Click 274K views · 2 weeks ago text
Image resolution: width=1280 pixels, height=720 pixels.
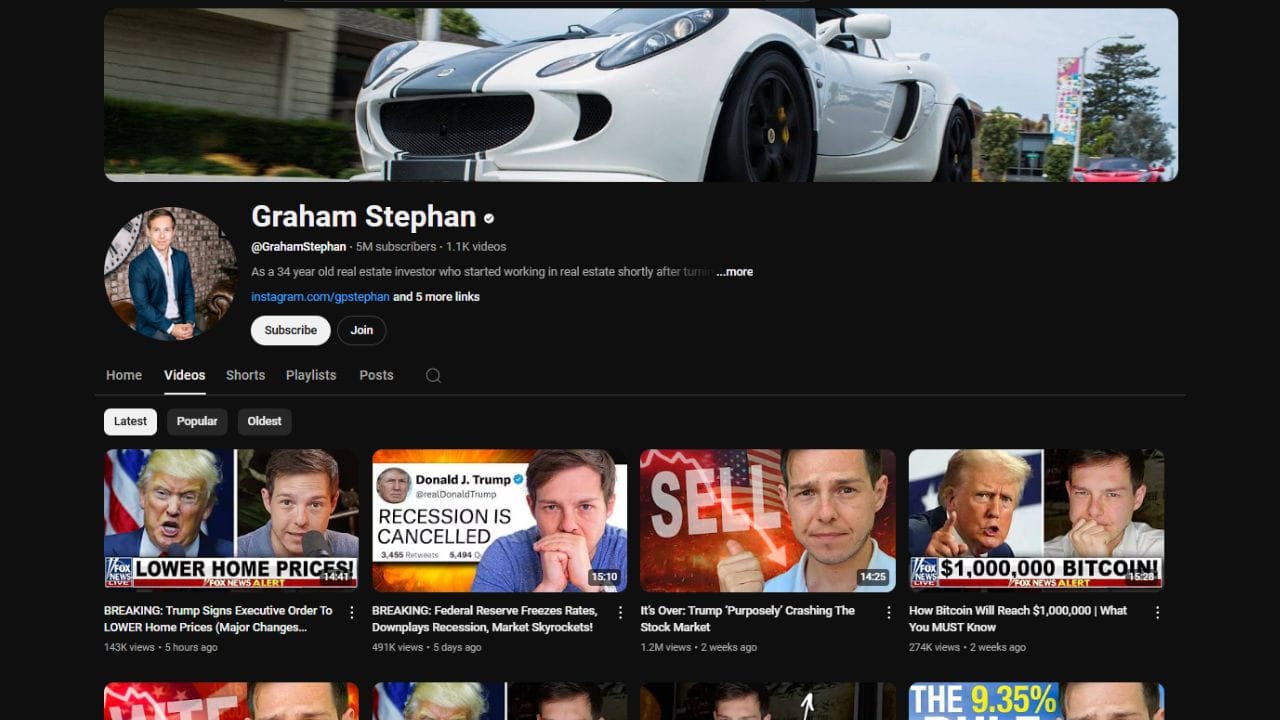967,648
